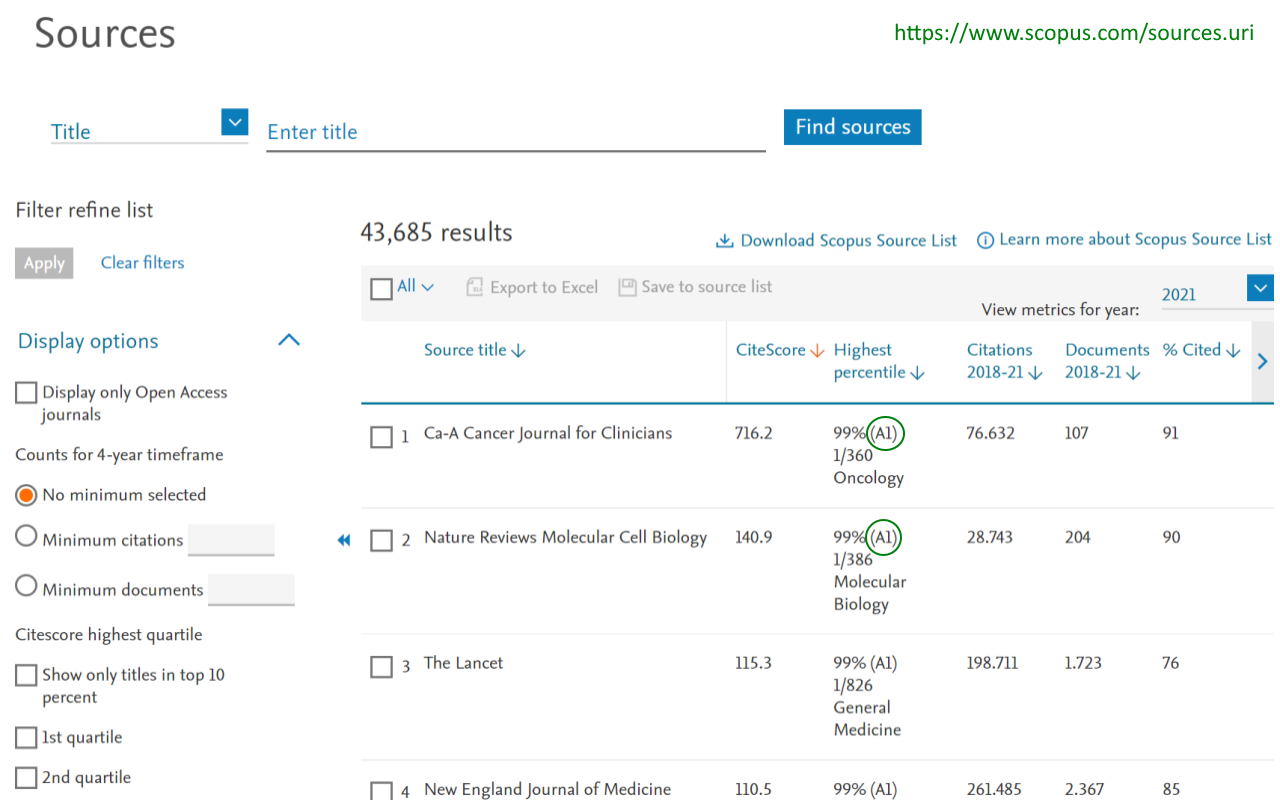Viewport: 1280px width, 800px height.
Task: Click the info icon for Scopus Source List
Action: click(x=985, y=240)
